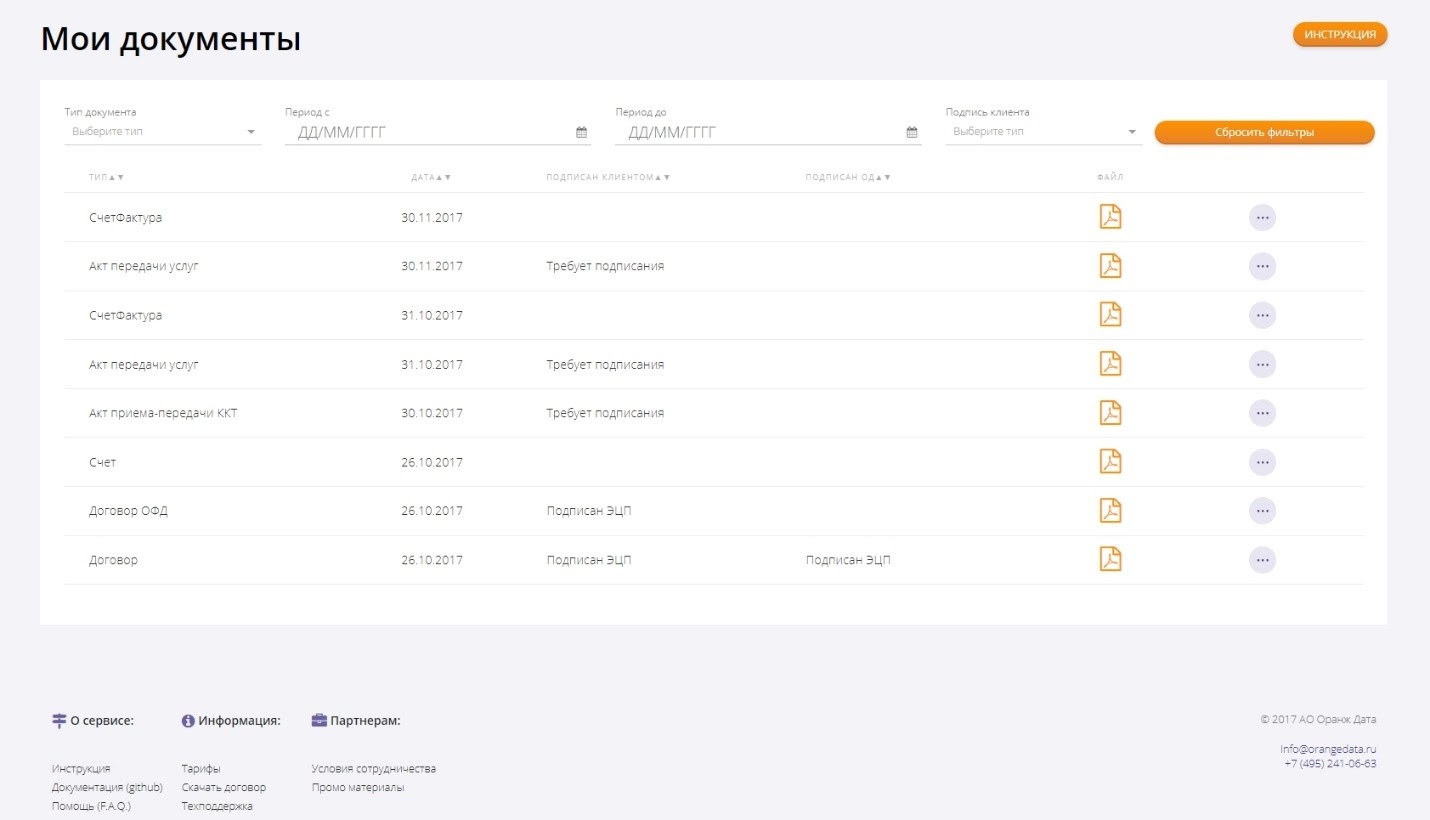Open calendar icon in Период с field
Viewport: 1430px width, 820px height.
tap(581, 132)
